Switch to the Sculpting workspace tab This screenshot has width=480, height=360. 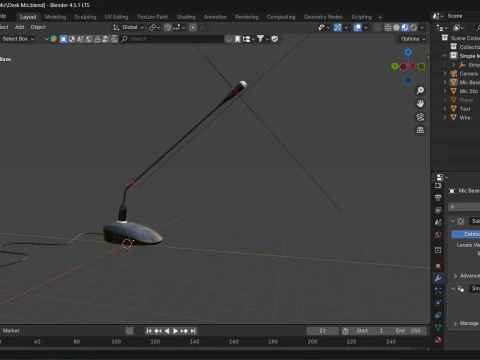click(x=85, y=17)
